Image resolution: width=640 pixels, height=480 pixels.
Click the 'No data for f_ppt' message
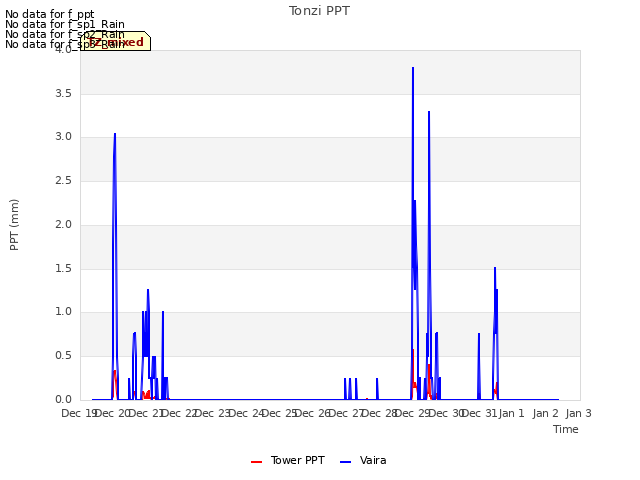coord(49,14)
